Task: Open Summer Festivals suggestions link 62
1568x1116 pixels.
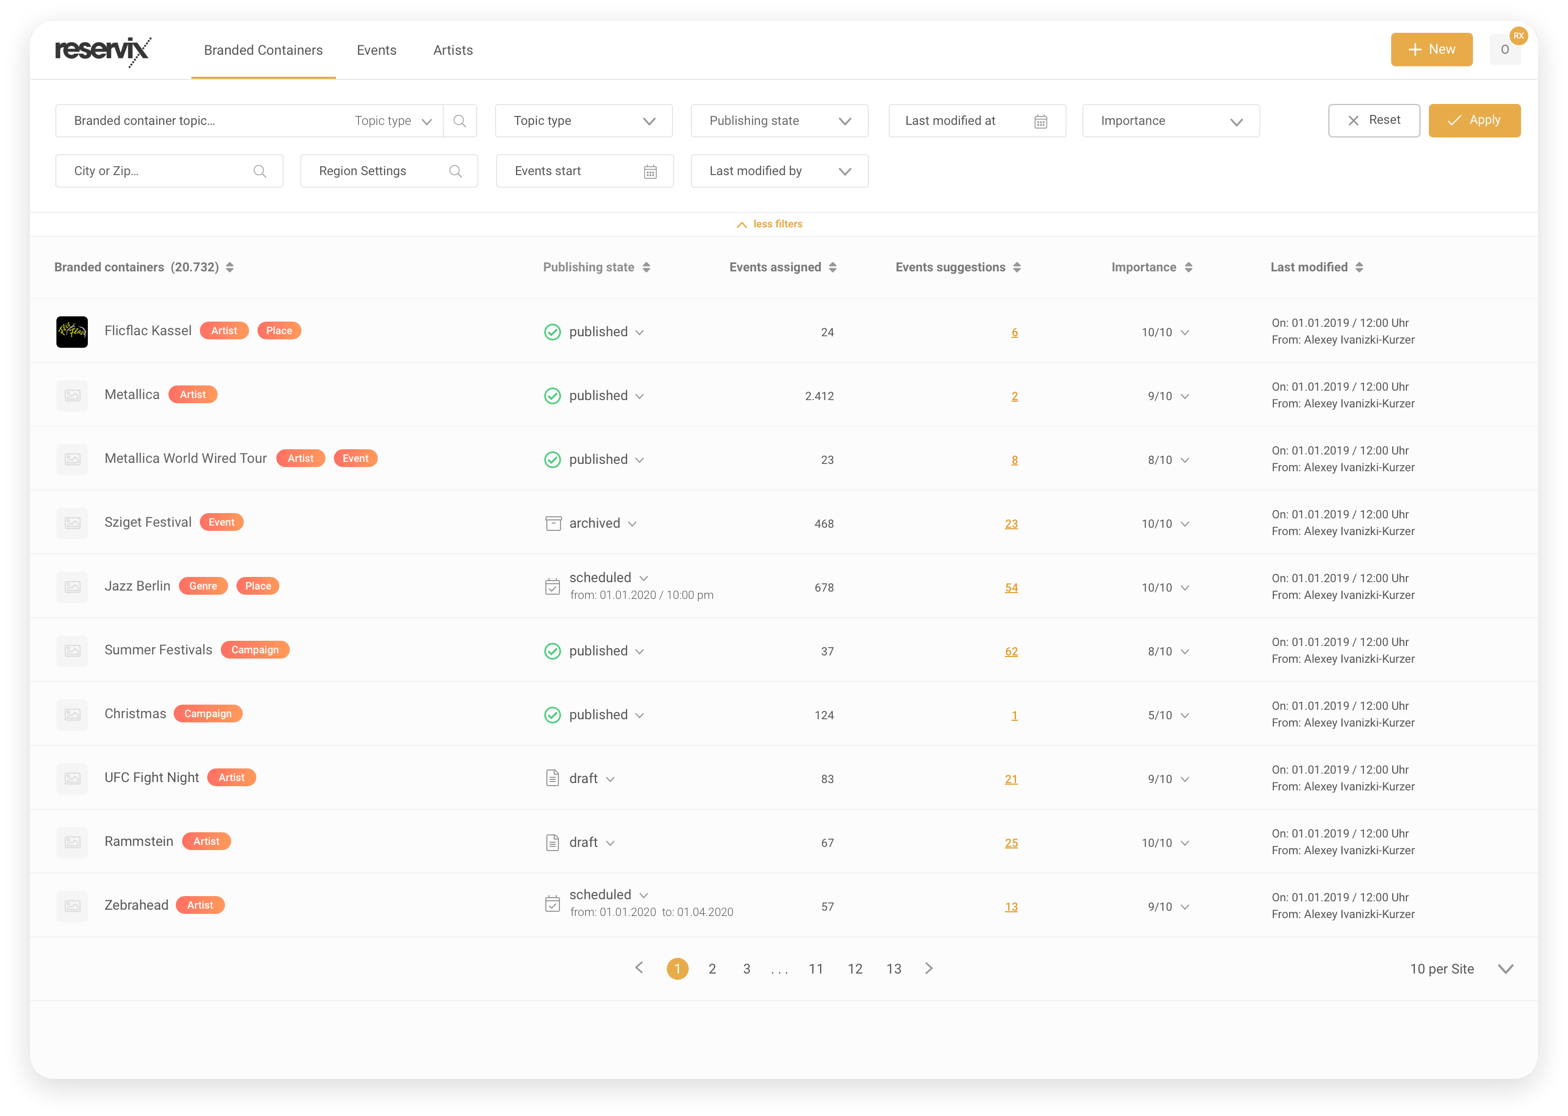Action: coord(1011,651)
